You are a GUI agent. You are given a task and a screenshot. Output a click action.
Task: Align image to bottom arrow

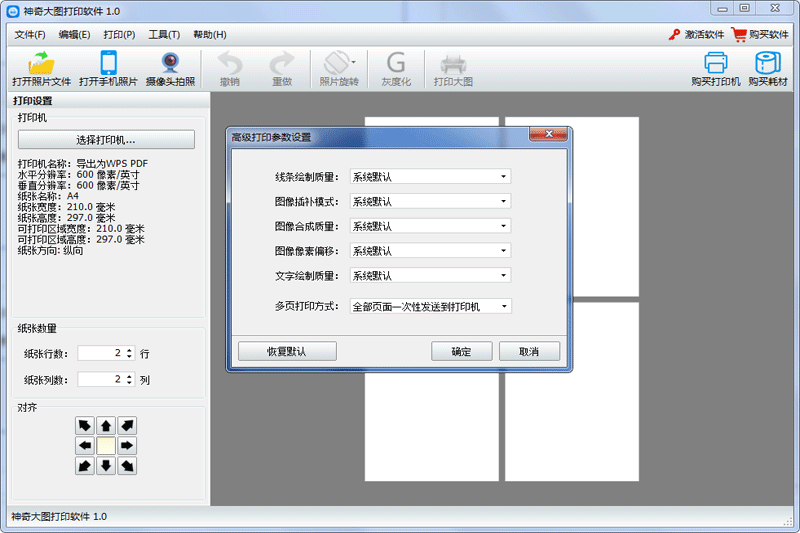(106, 466)
